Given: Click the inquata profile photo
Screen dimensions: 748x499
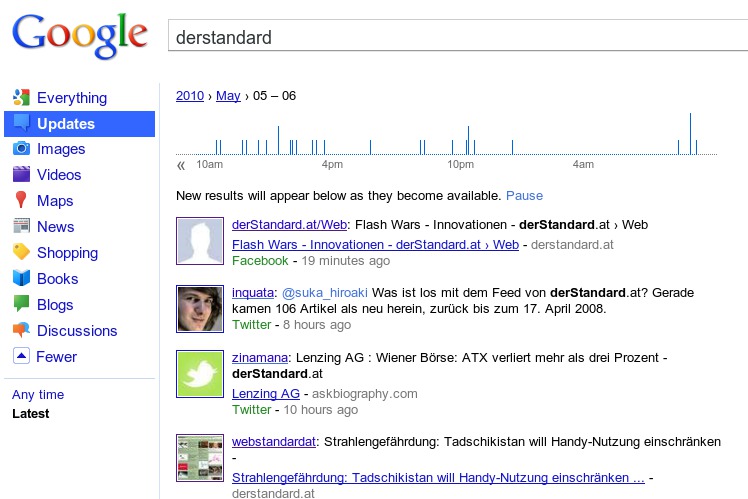Looking at the screenshot, I should point(200,309).
